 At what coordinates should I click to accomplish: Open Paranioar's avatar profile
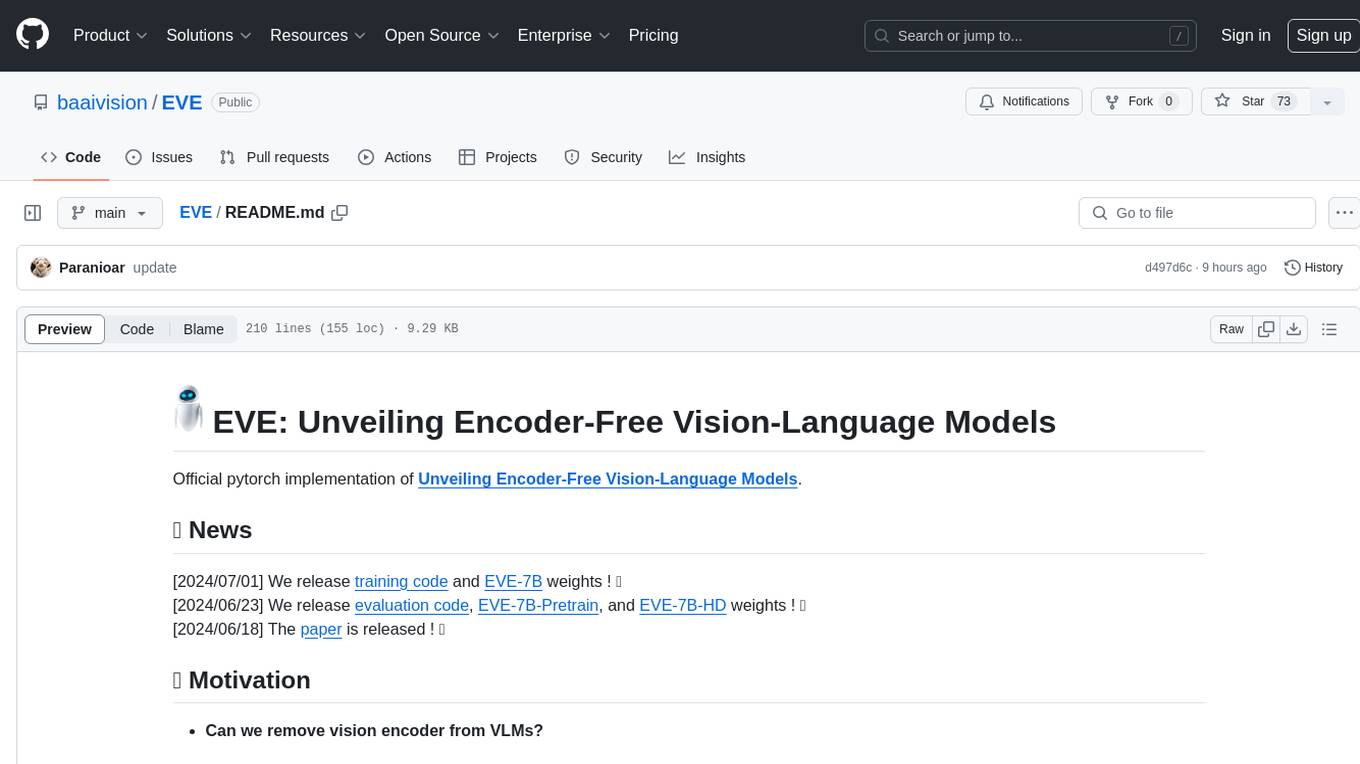pyautogui.click(x=41, y=267)
